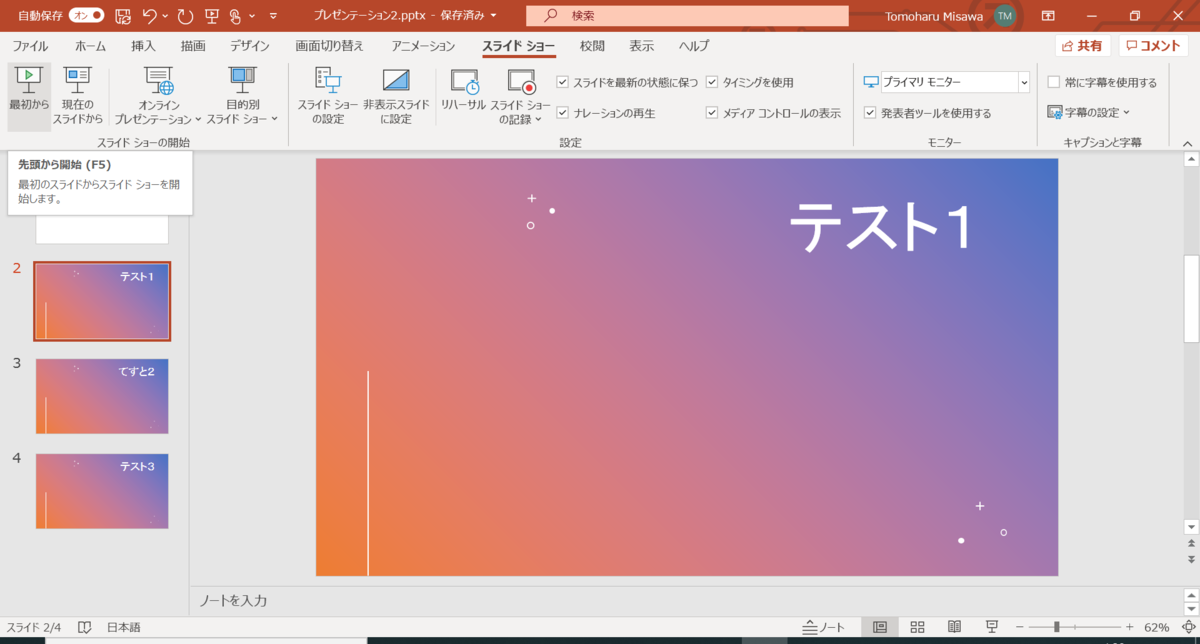
Task: Click the コメント button
Action: click(x=1154, y=46)
